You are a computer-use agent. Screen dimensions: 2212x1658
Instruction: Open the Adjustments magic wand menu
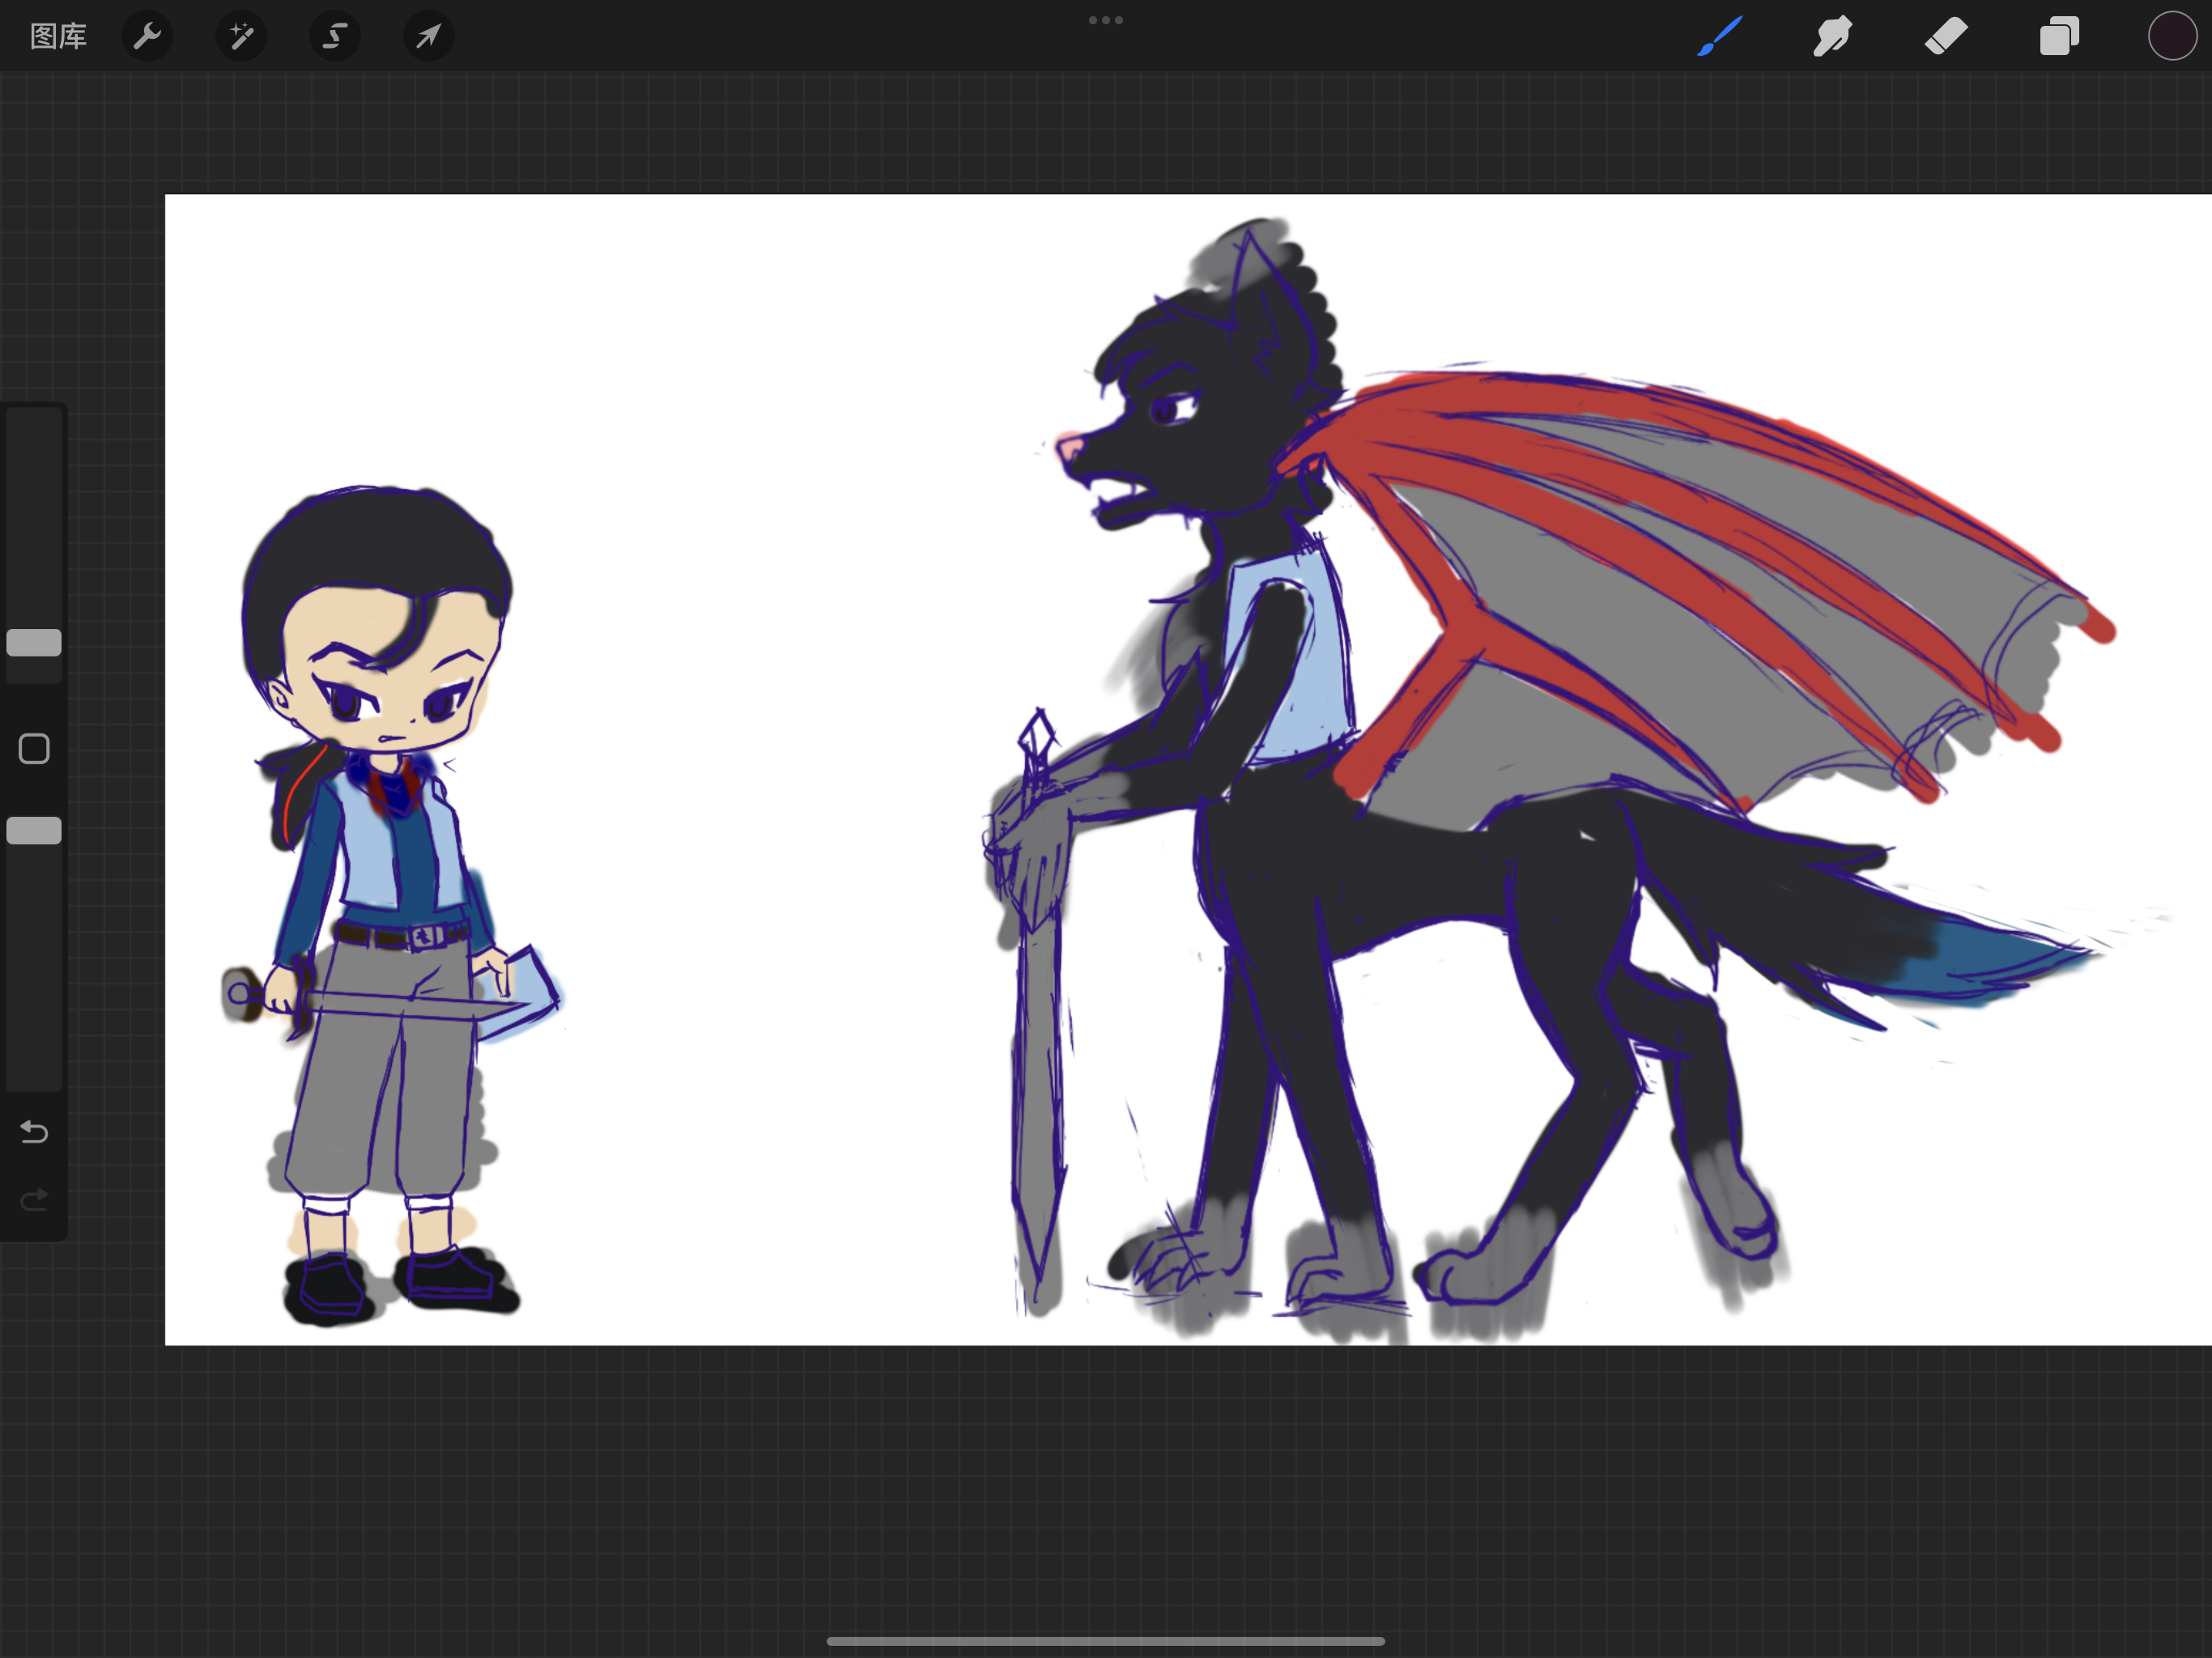point(241,37)
